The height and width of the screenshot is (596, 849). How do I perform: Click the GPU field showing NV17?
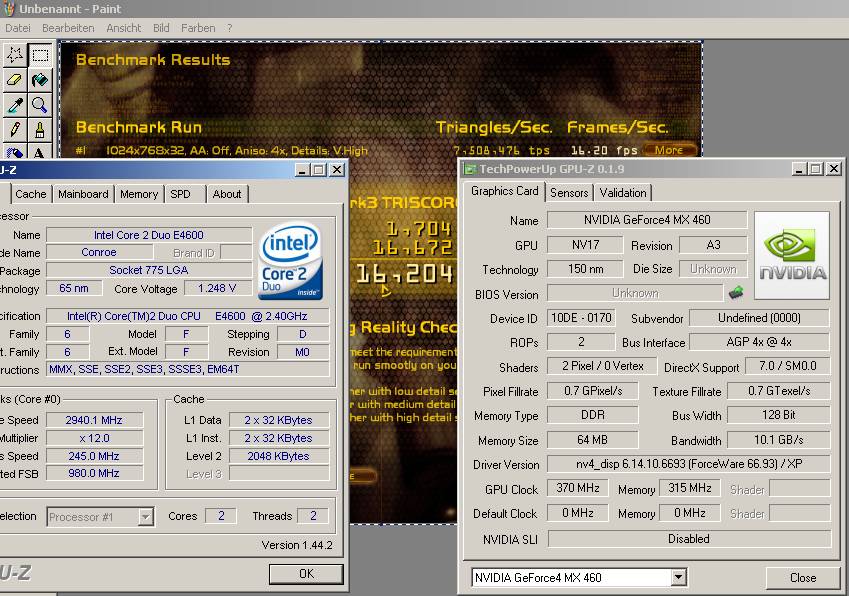[x=585, y=245]
